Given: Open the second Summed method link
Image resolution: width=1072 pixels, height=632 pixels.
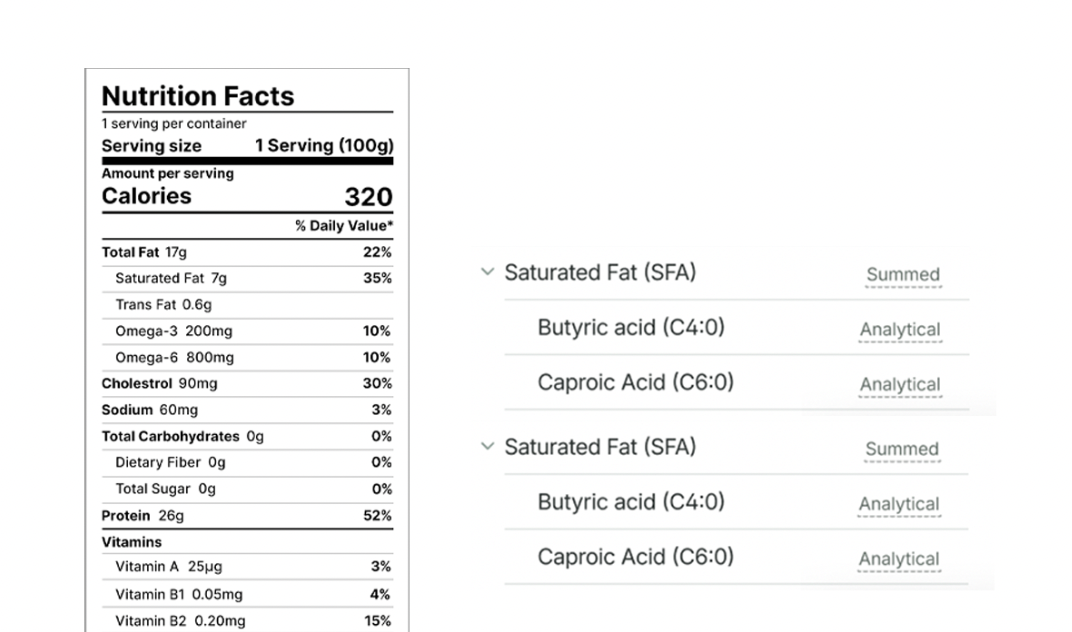Looking at the screenshot, I should pyautogui.click(x=902, y=449).
